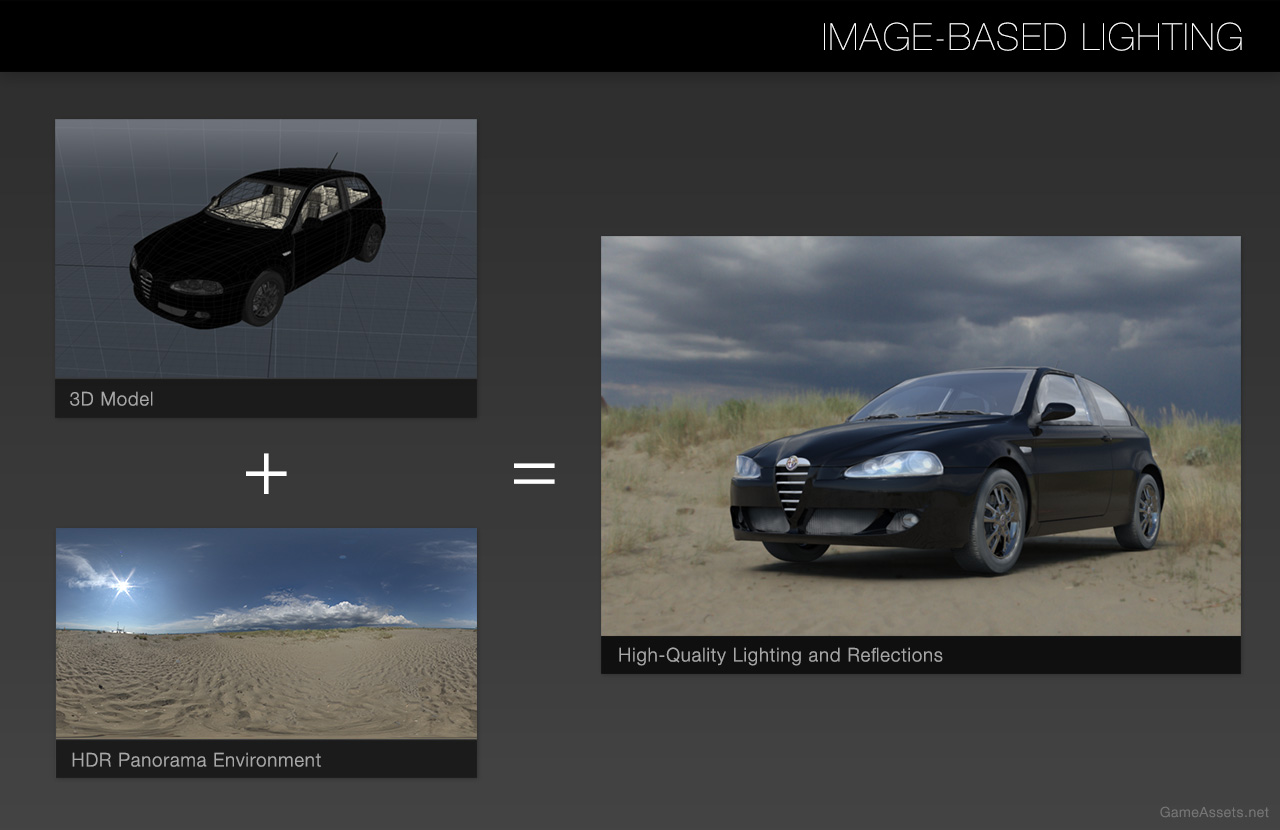The width and height of the screenshot is (1280, 830).
Task: Click the "HDR Panorama Environment" caption
Action: [x=196, y=760]
